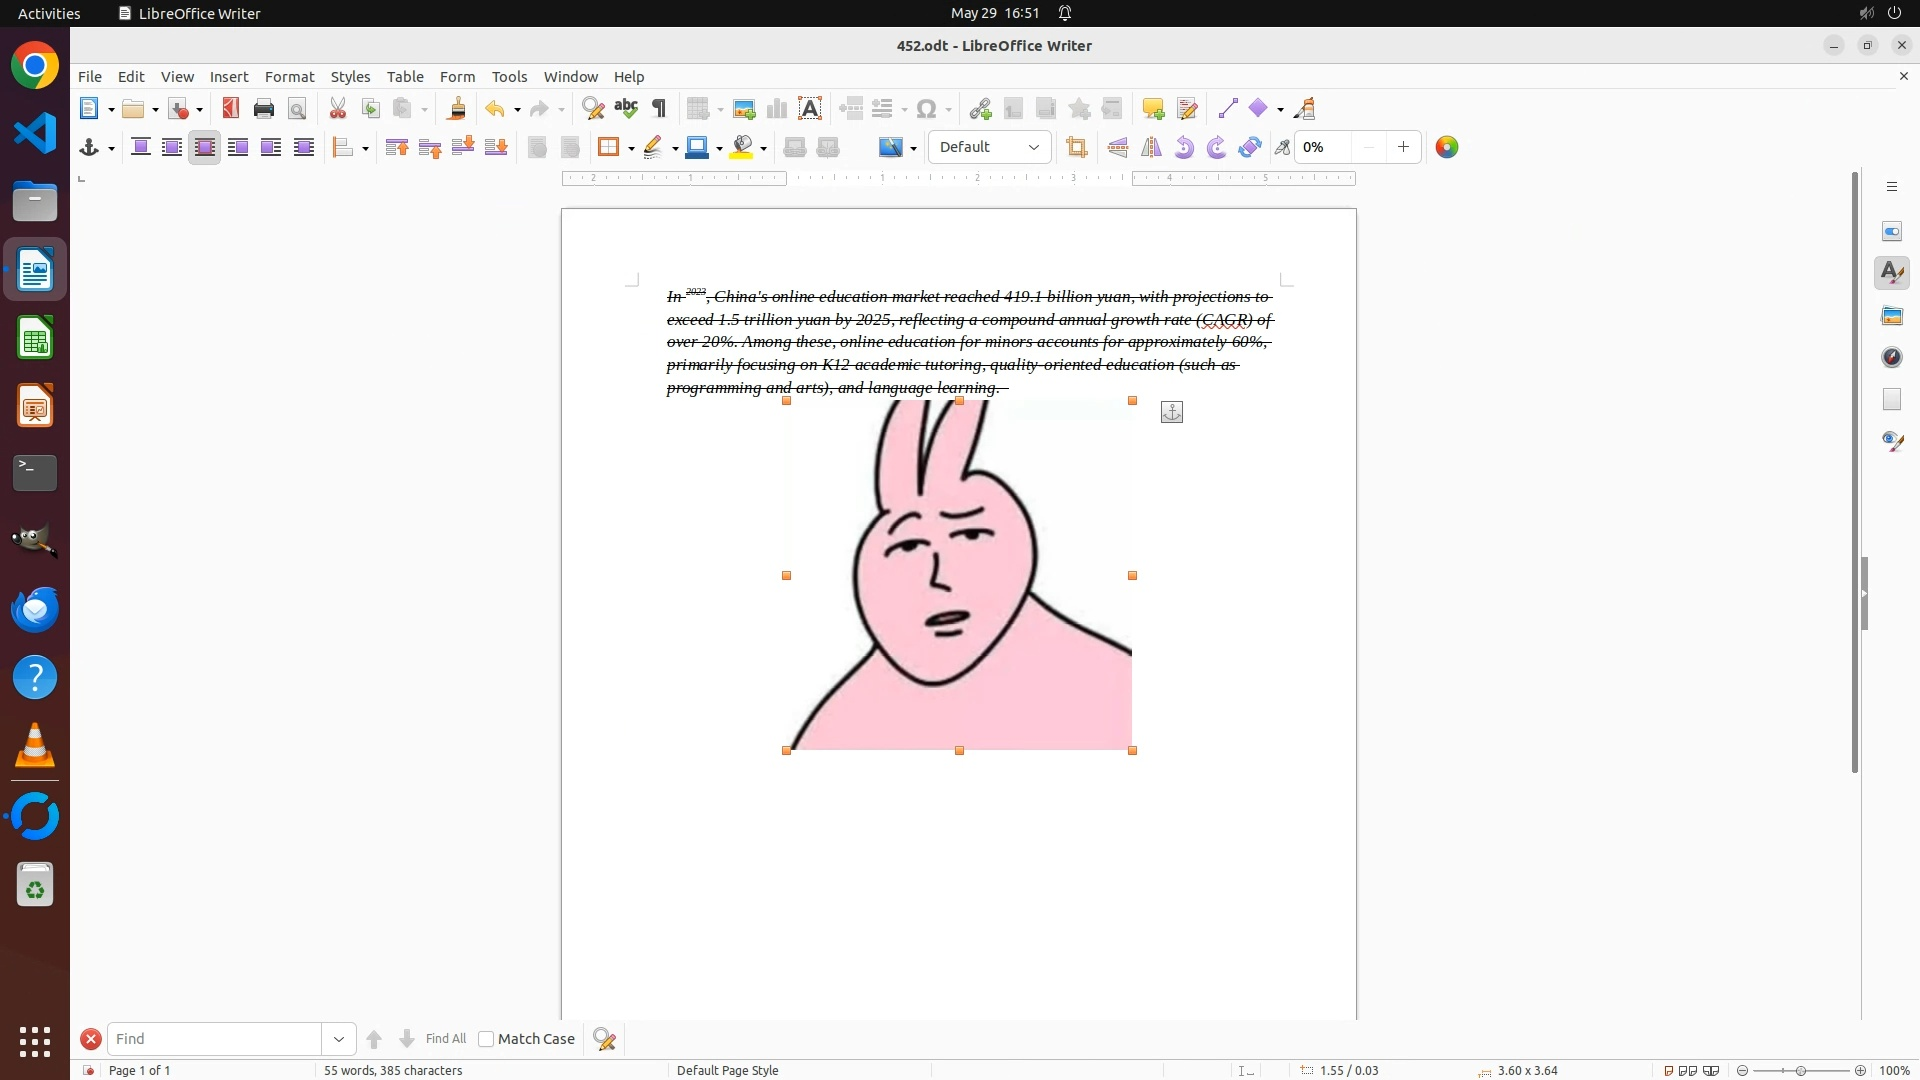Select the Insert Line tool
Image resolution: width=1920 pixels, height=1080 pixels.
coord(1228,109)
